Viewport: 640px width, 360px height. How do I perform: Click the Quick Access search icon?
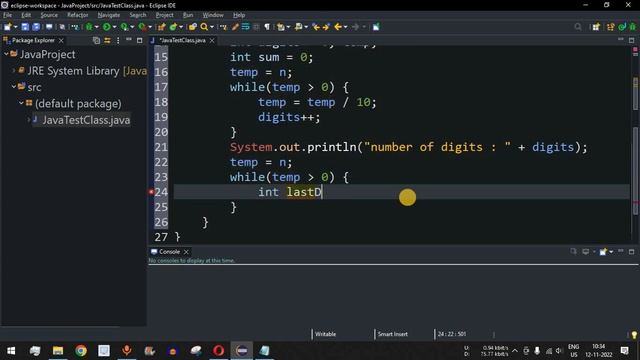pos(578,27)
